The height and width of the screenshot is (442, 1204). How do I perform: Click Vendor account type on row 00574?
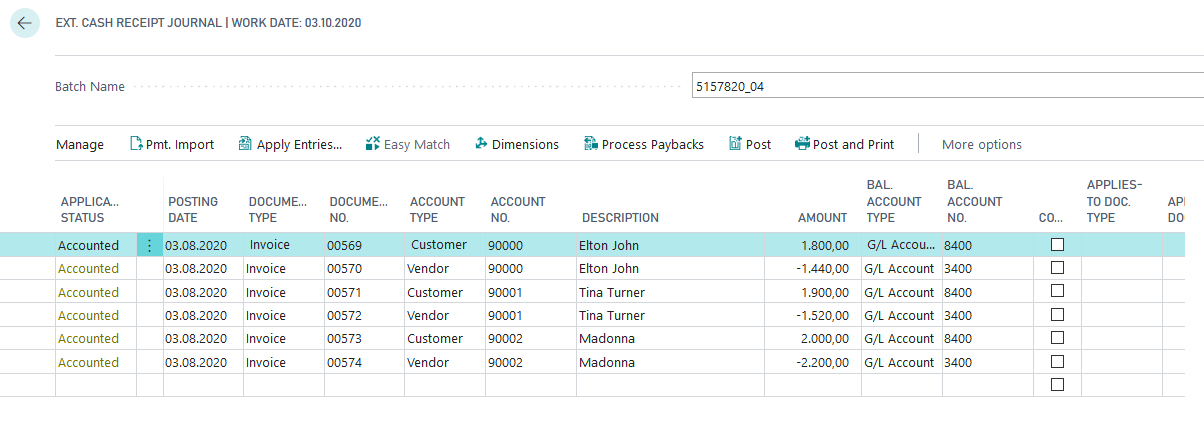coord(427,362)
